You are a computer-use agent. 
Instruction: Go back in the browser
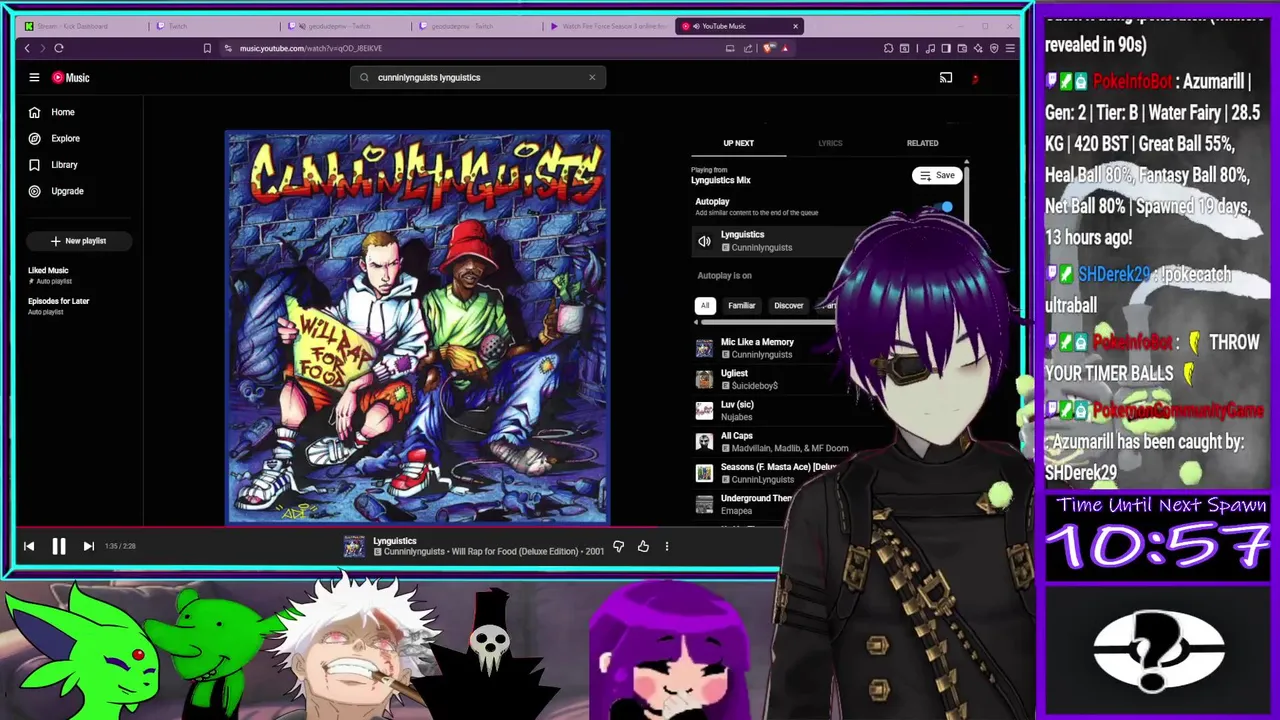(x=27, y=48)
